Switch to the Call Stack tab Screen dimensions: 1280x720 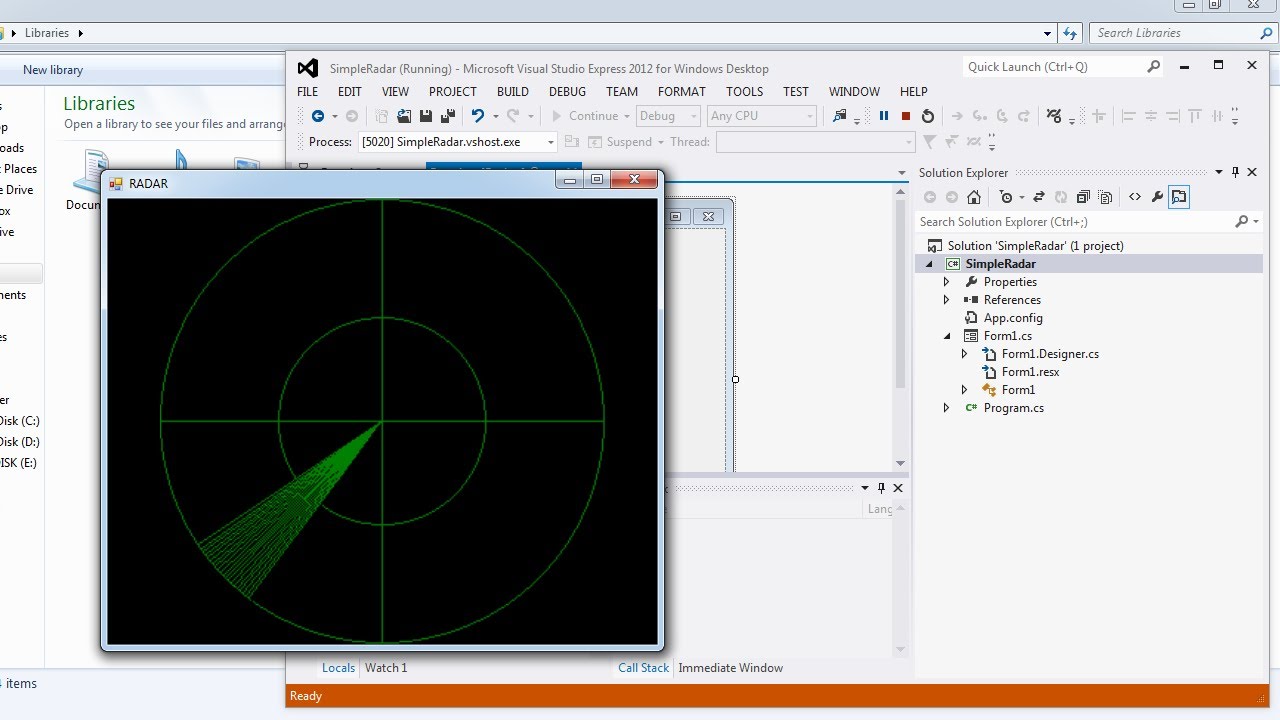tap(643, 668)
